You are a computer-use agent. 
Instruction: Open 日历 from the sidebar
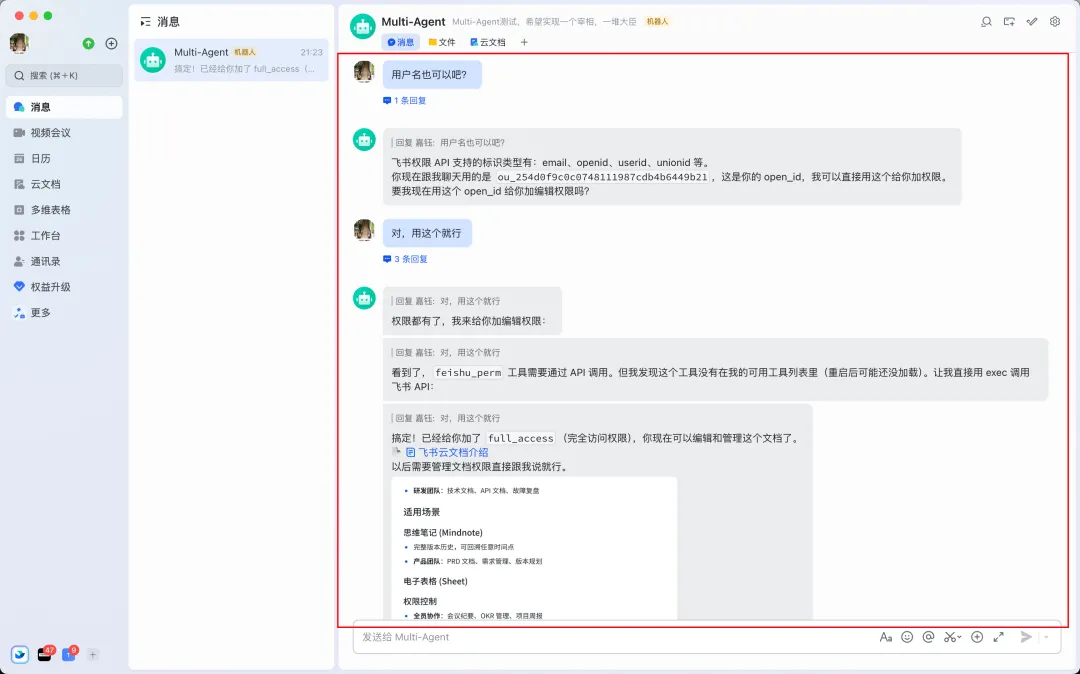click(x=64, y=158)
